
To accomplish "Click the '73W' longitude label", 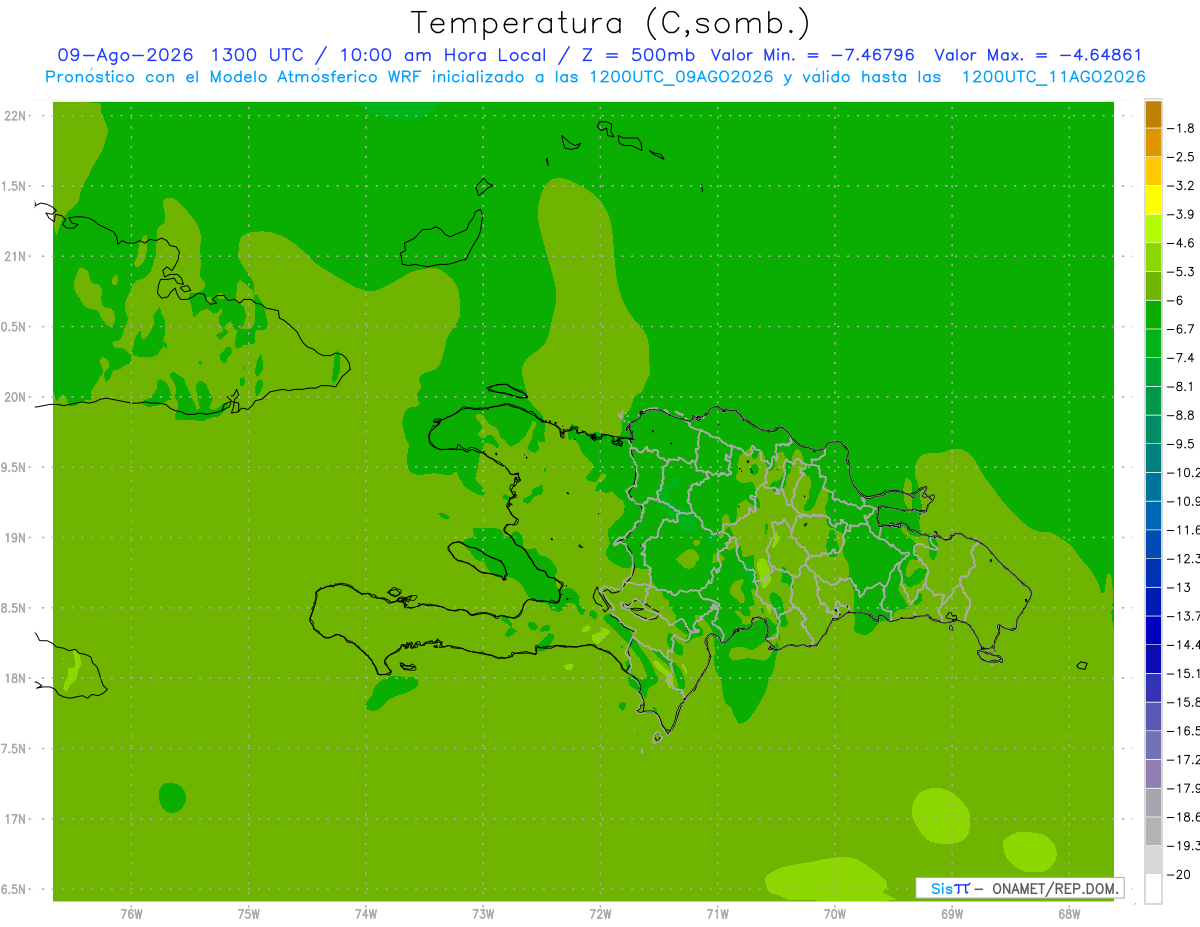I will tap(483, 913).
